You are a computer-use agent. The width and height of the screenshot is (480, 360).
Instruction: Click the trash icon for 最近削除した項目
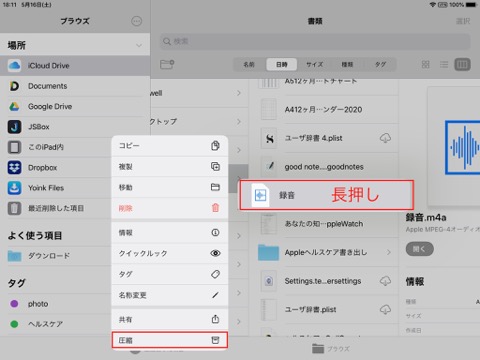14,208
